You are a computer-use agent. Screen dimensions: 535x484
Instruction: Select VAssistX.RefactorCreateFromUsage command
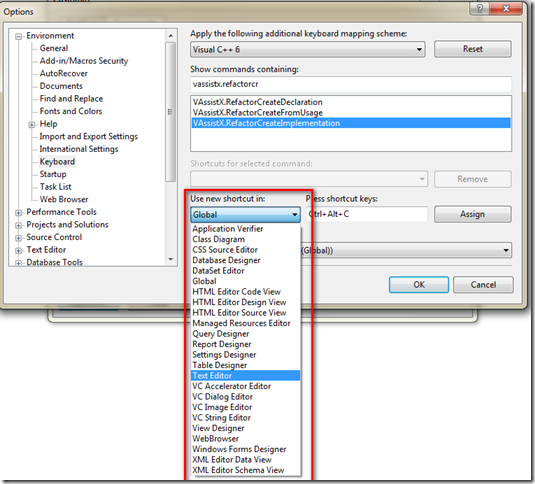tap(258, 113)
